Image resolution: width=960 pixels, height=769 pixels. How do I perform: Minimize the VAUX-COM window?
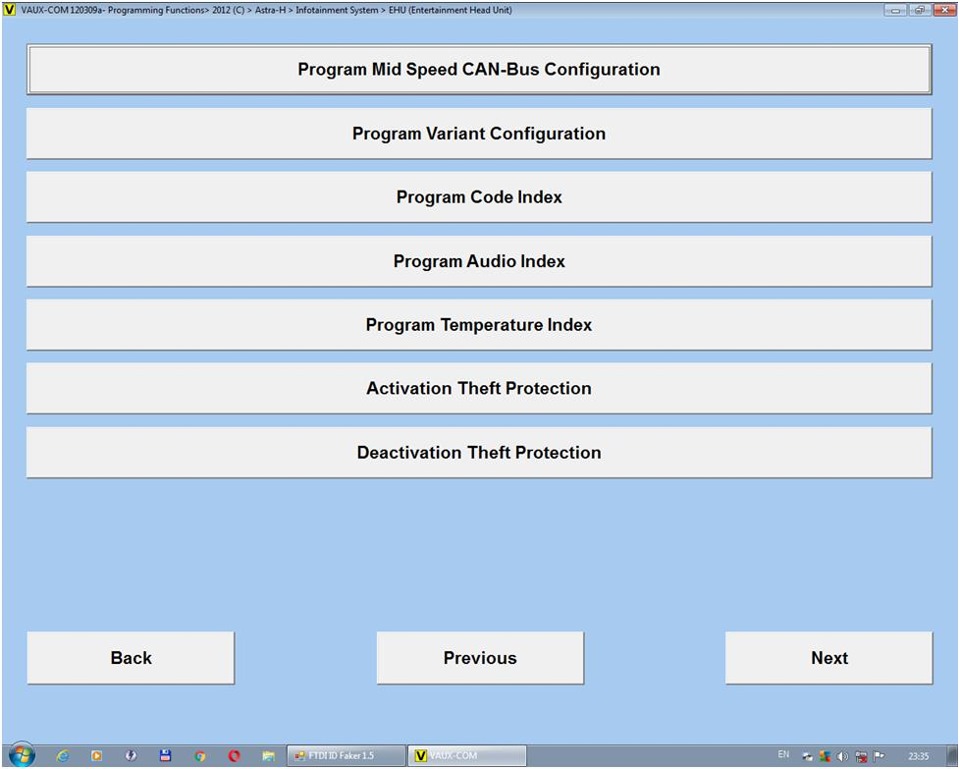[895, 10]
